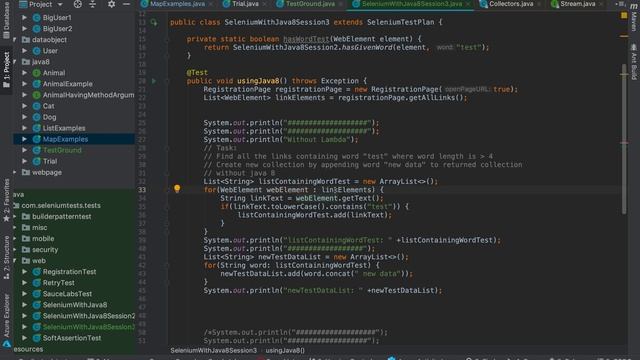
Task: Open the Database tool window
Action: coord(6,20)
